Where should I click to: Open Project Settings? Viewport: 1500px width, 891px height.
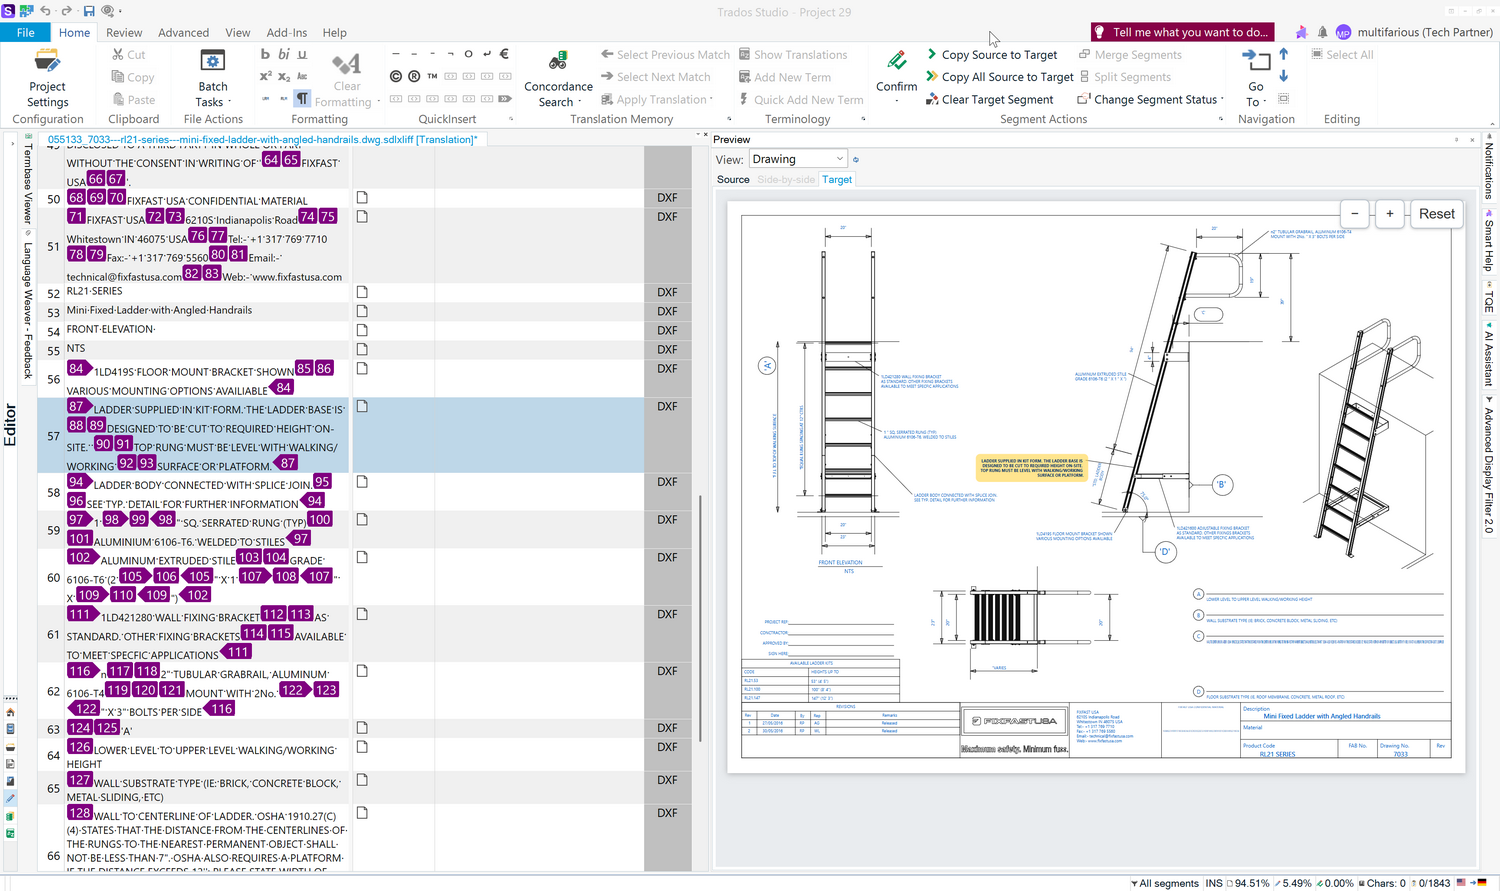click(x=47, y=78)
